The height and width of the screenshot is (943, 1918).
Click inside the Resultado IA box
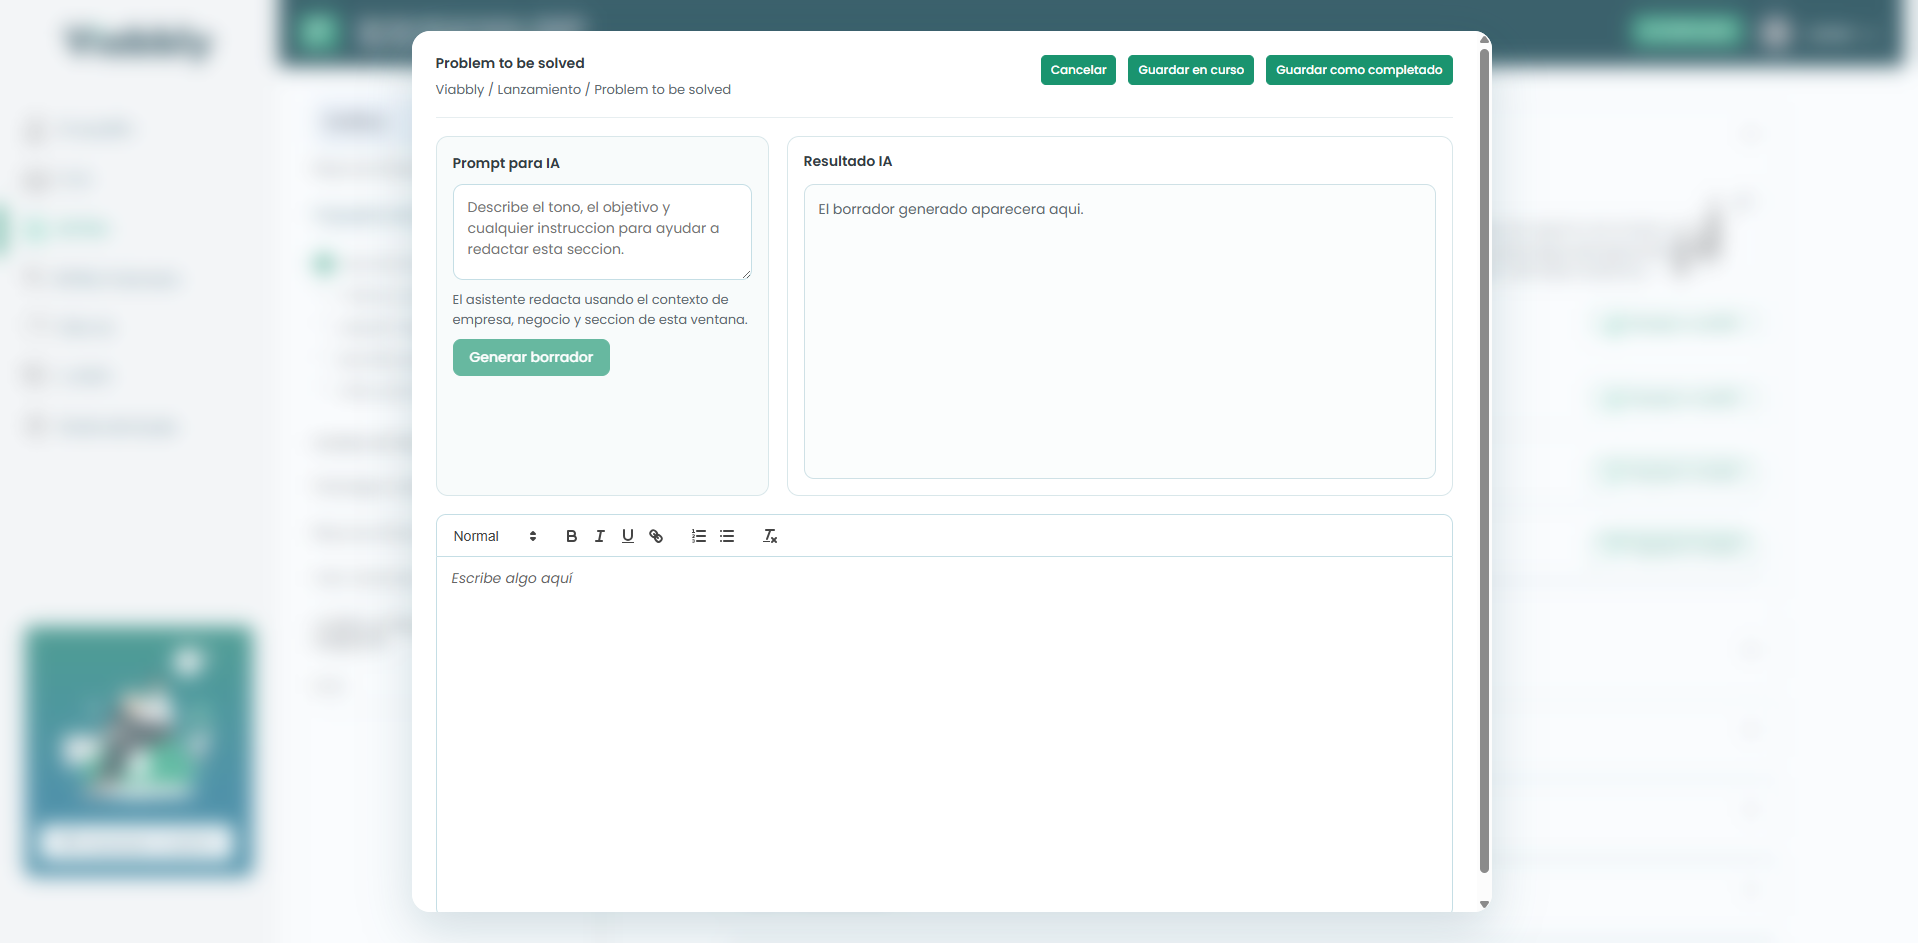click(1119, 330)
